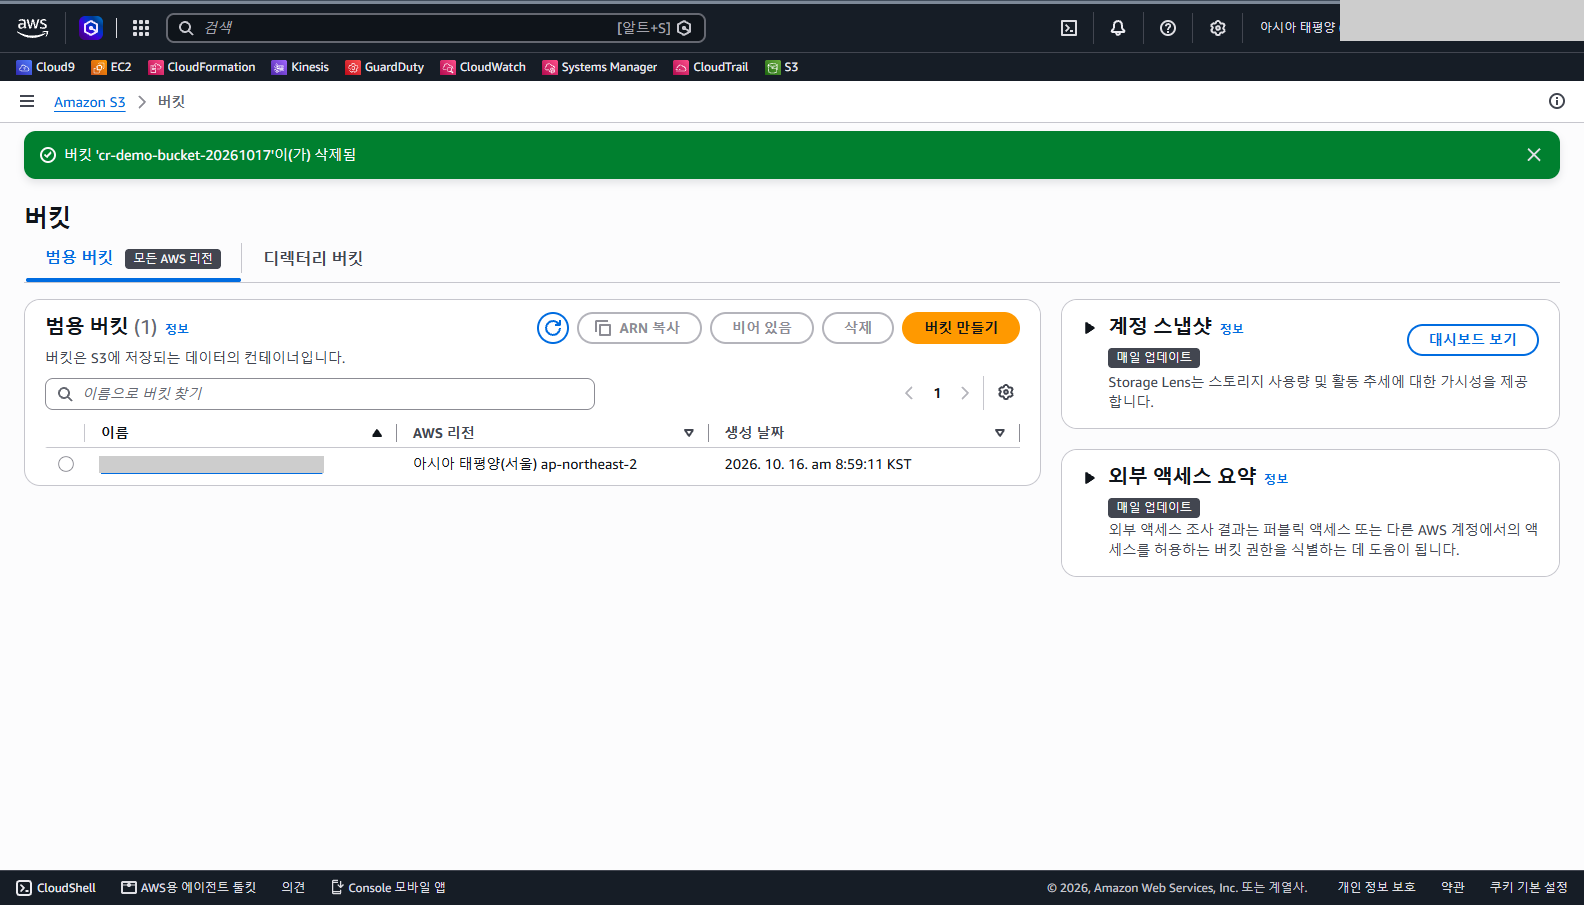Open the Systems Manager shortcut
Image resolution: width=1584 pixels, height=905 pixels.
tap(600, 67)
